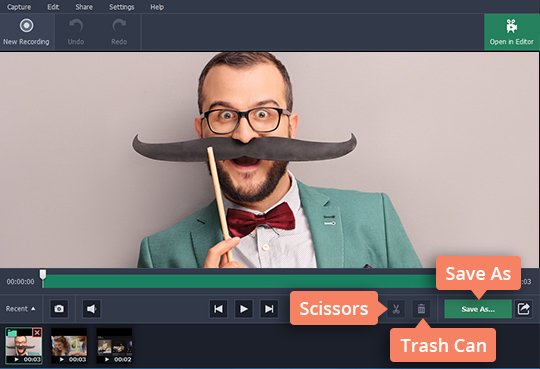Screen dimensions: 540x369
Task: Open the Capture menu
Action: (x=19, y=7)
